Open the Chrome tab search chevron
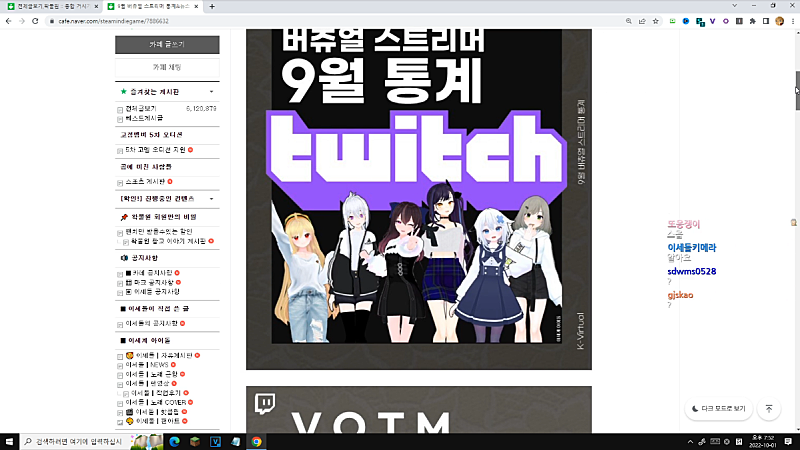The height and width of the screenshot is (450, 800). pos(734,6)
